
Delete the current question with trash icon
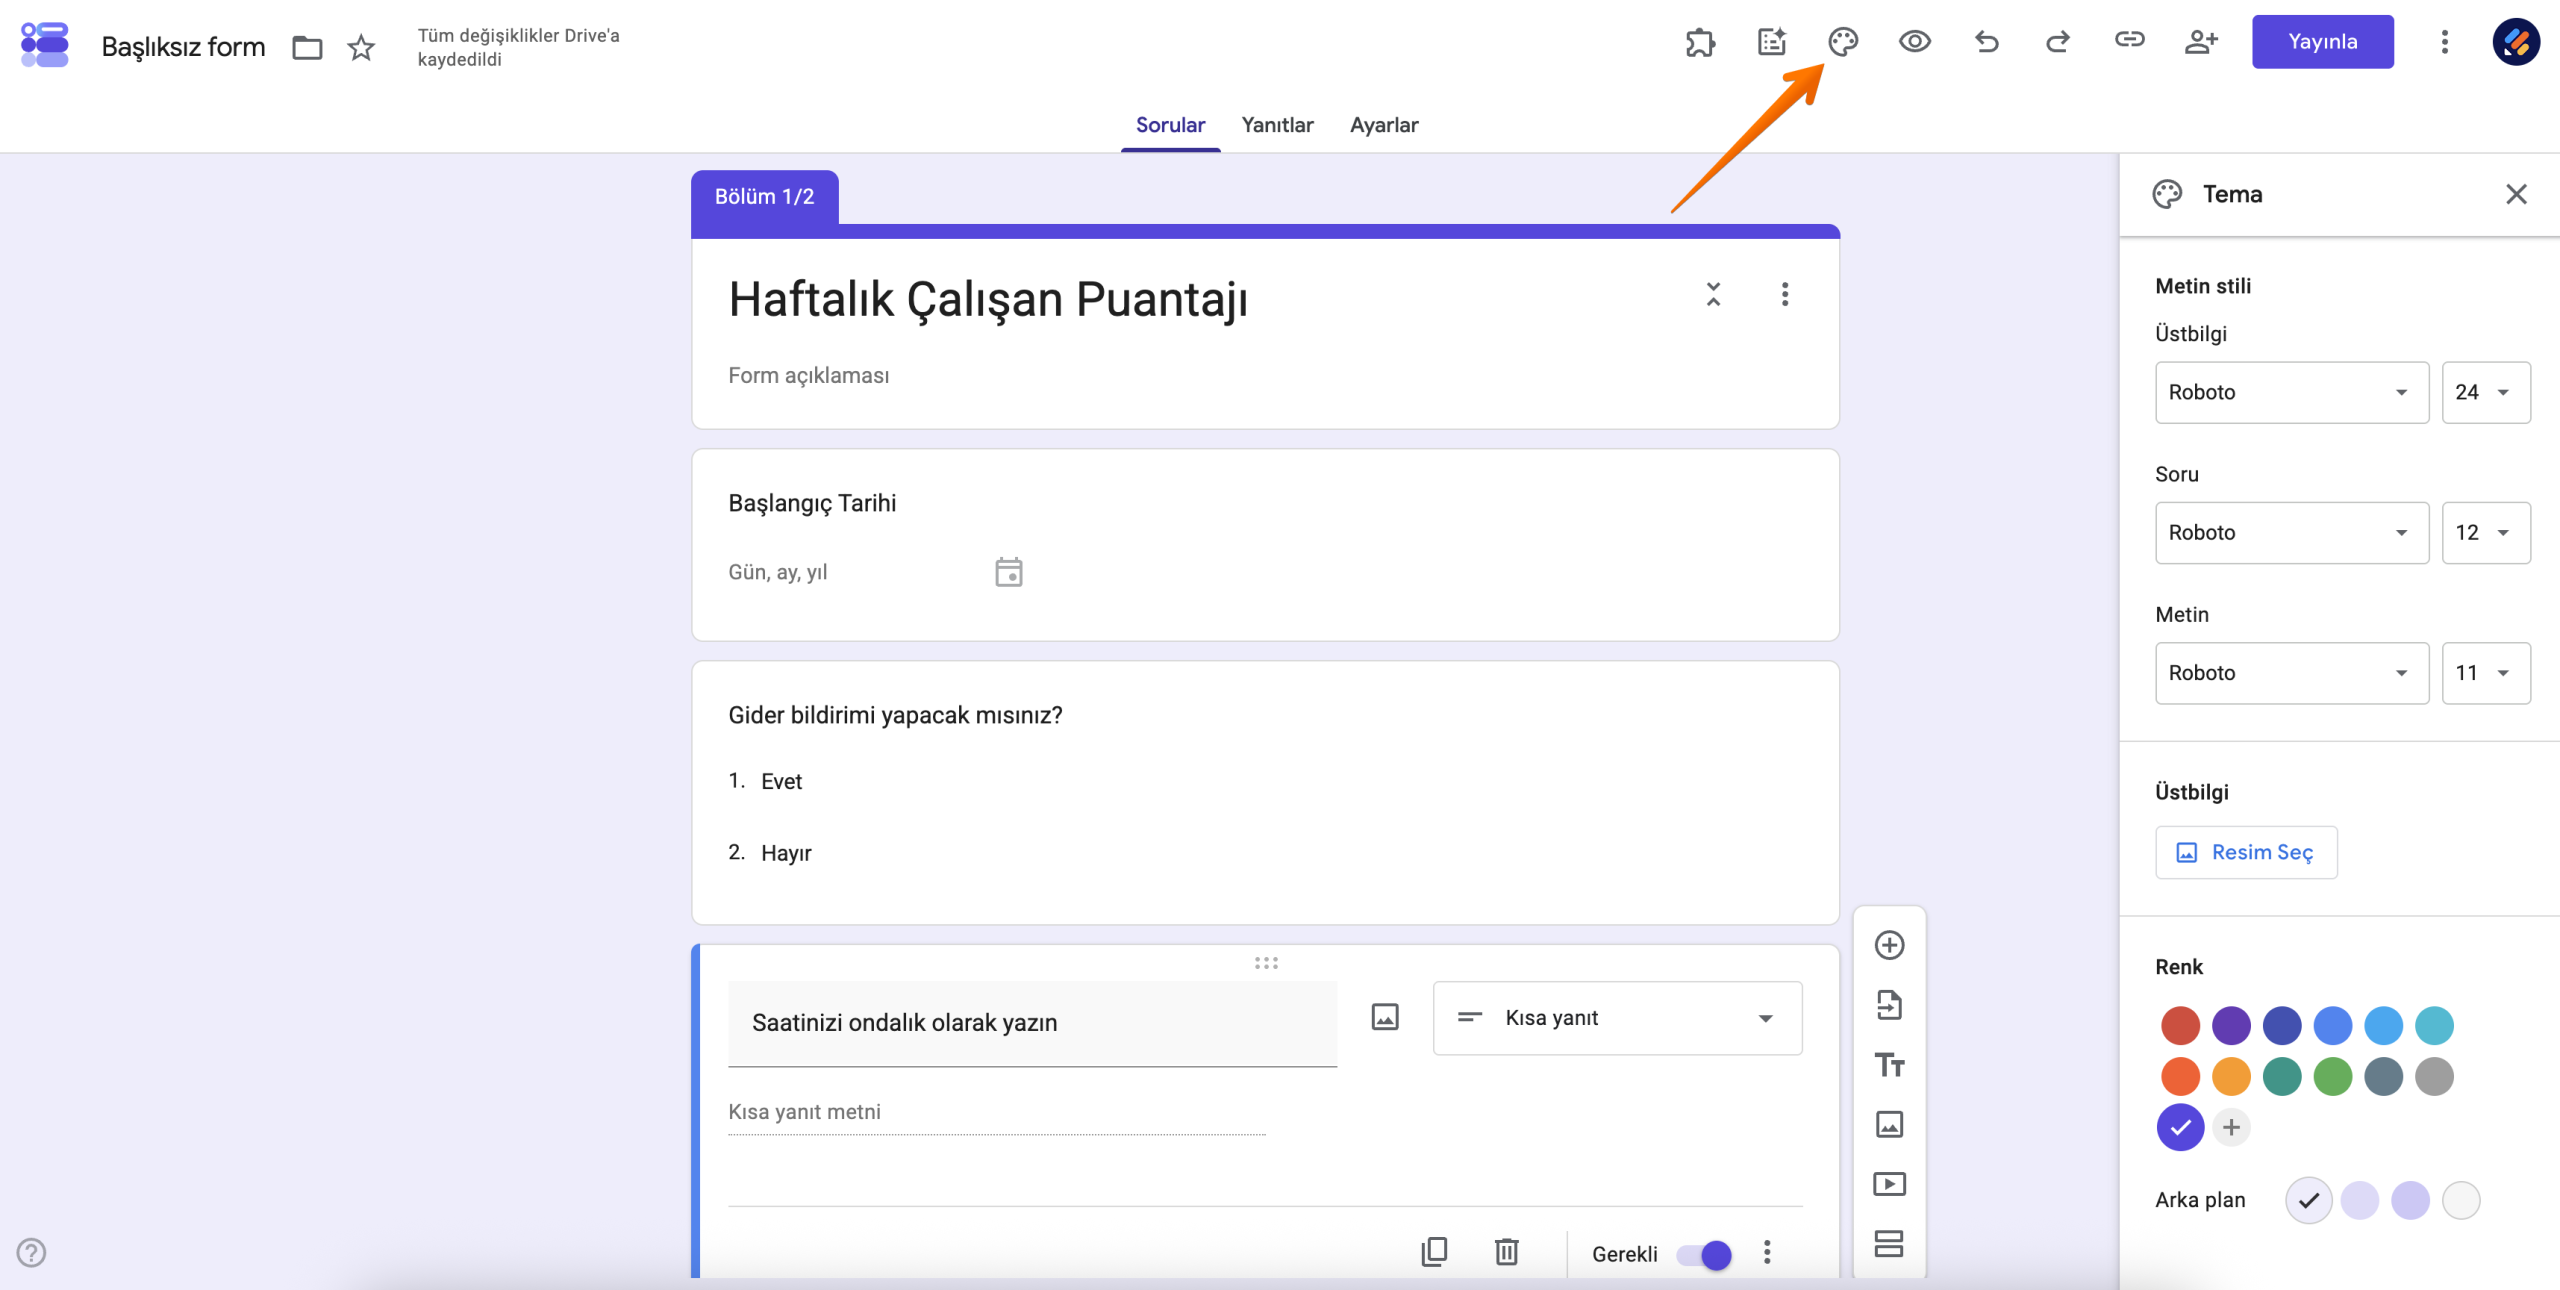coord(1507,1252)
